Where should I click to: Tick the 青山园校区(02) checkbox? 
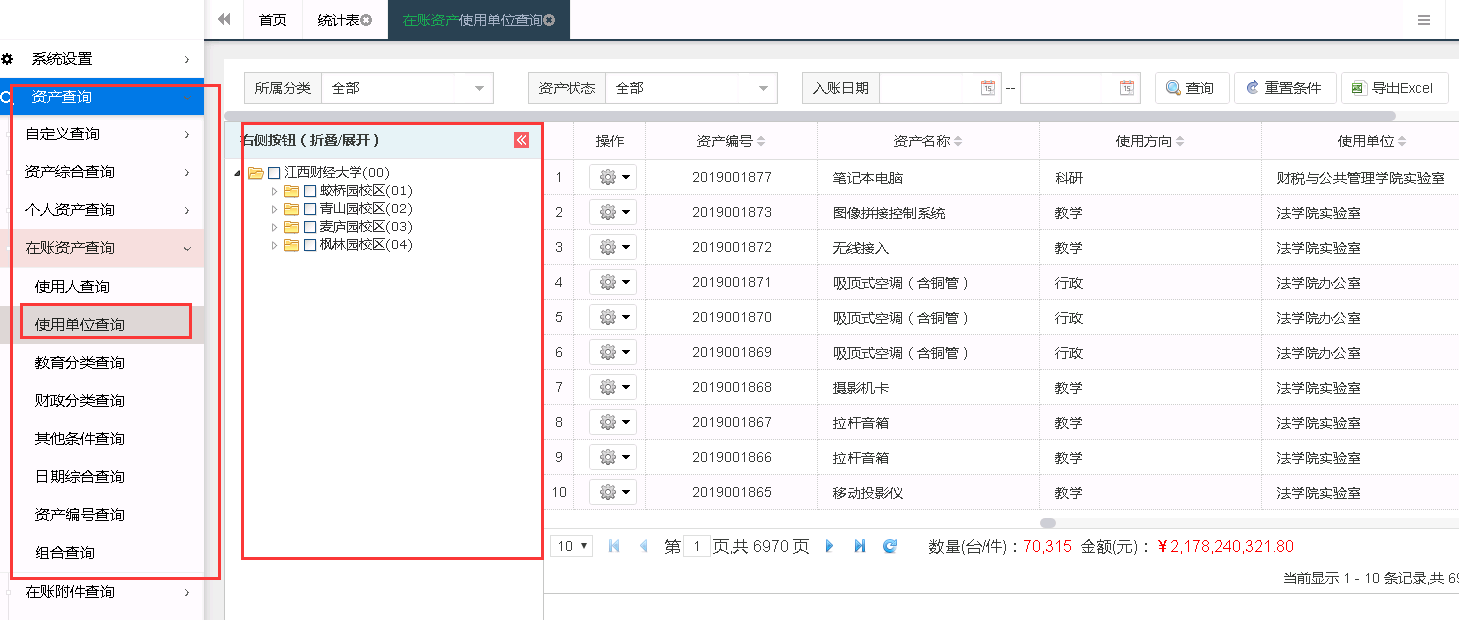(310, 209)
